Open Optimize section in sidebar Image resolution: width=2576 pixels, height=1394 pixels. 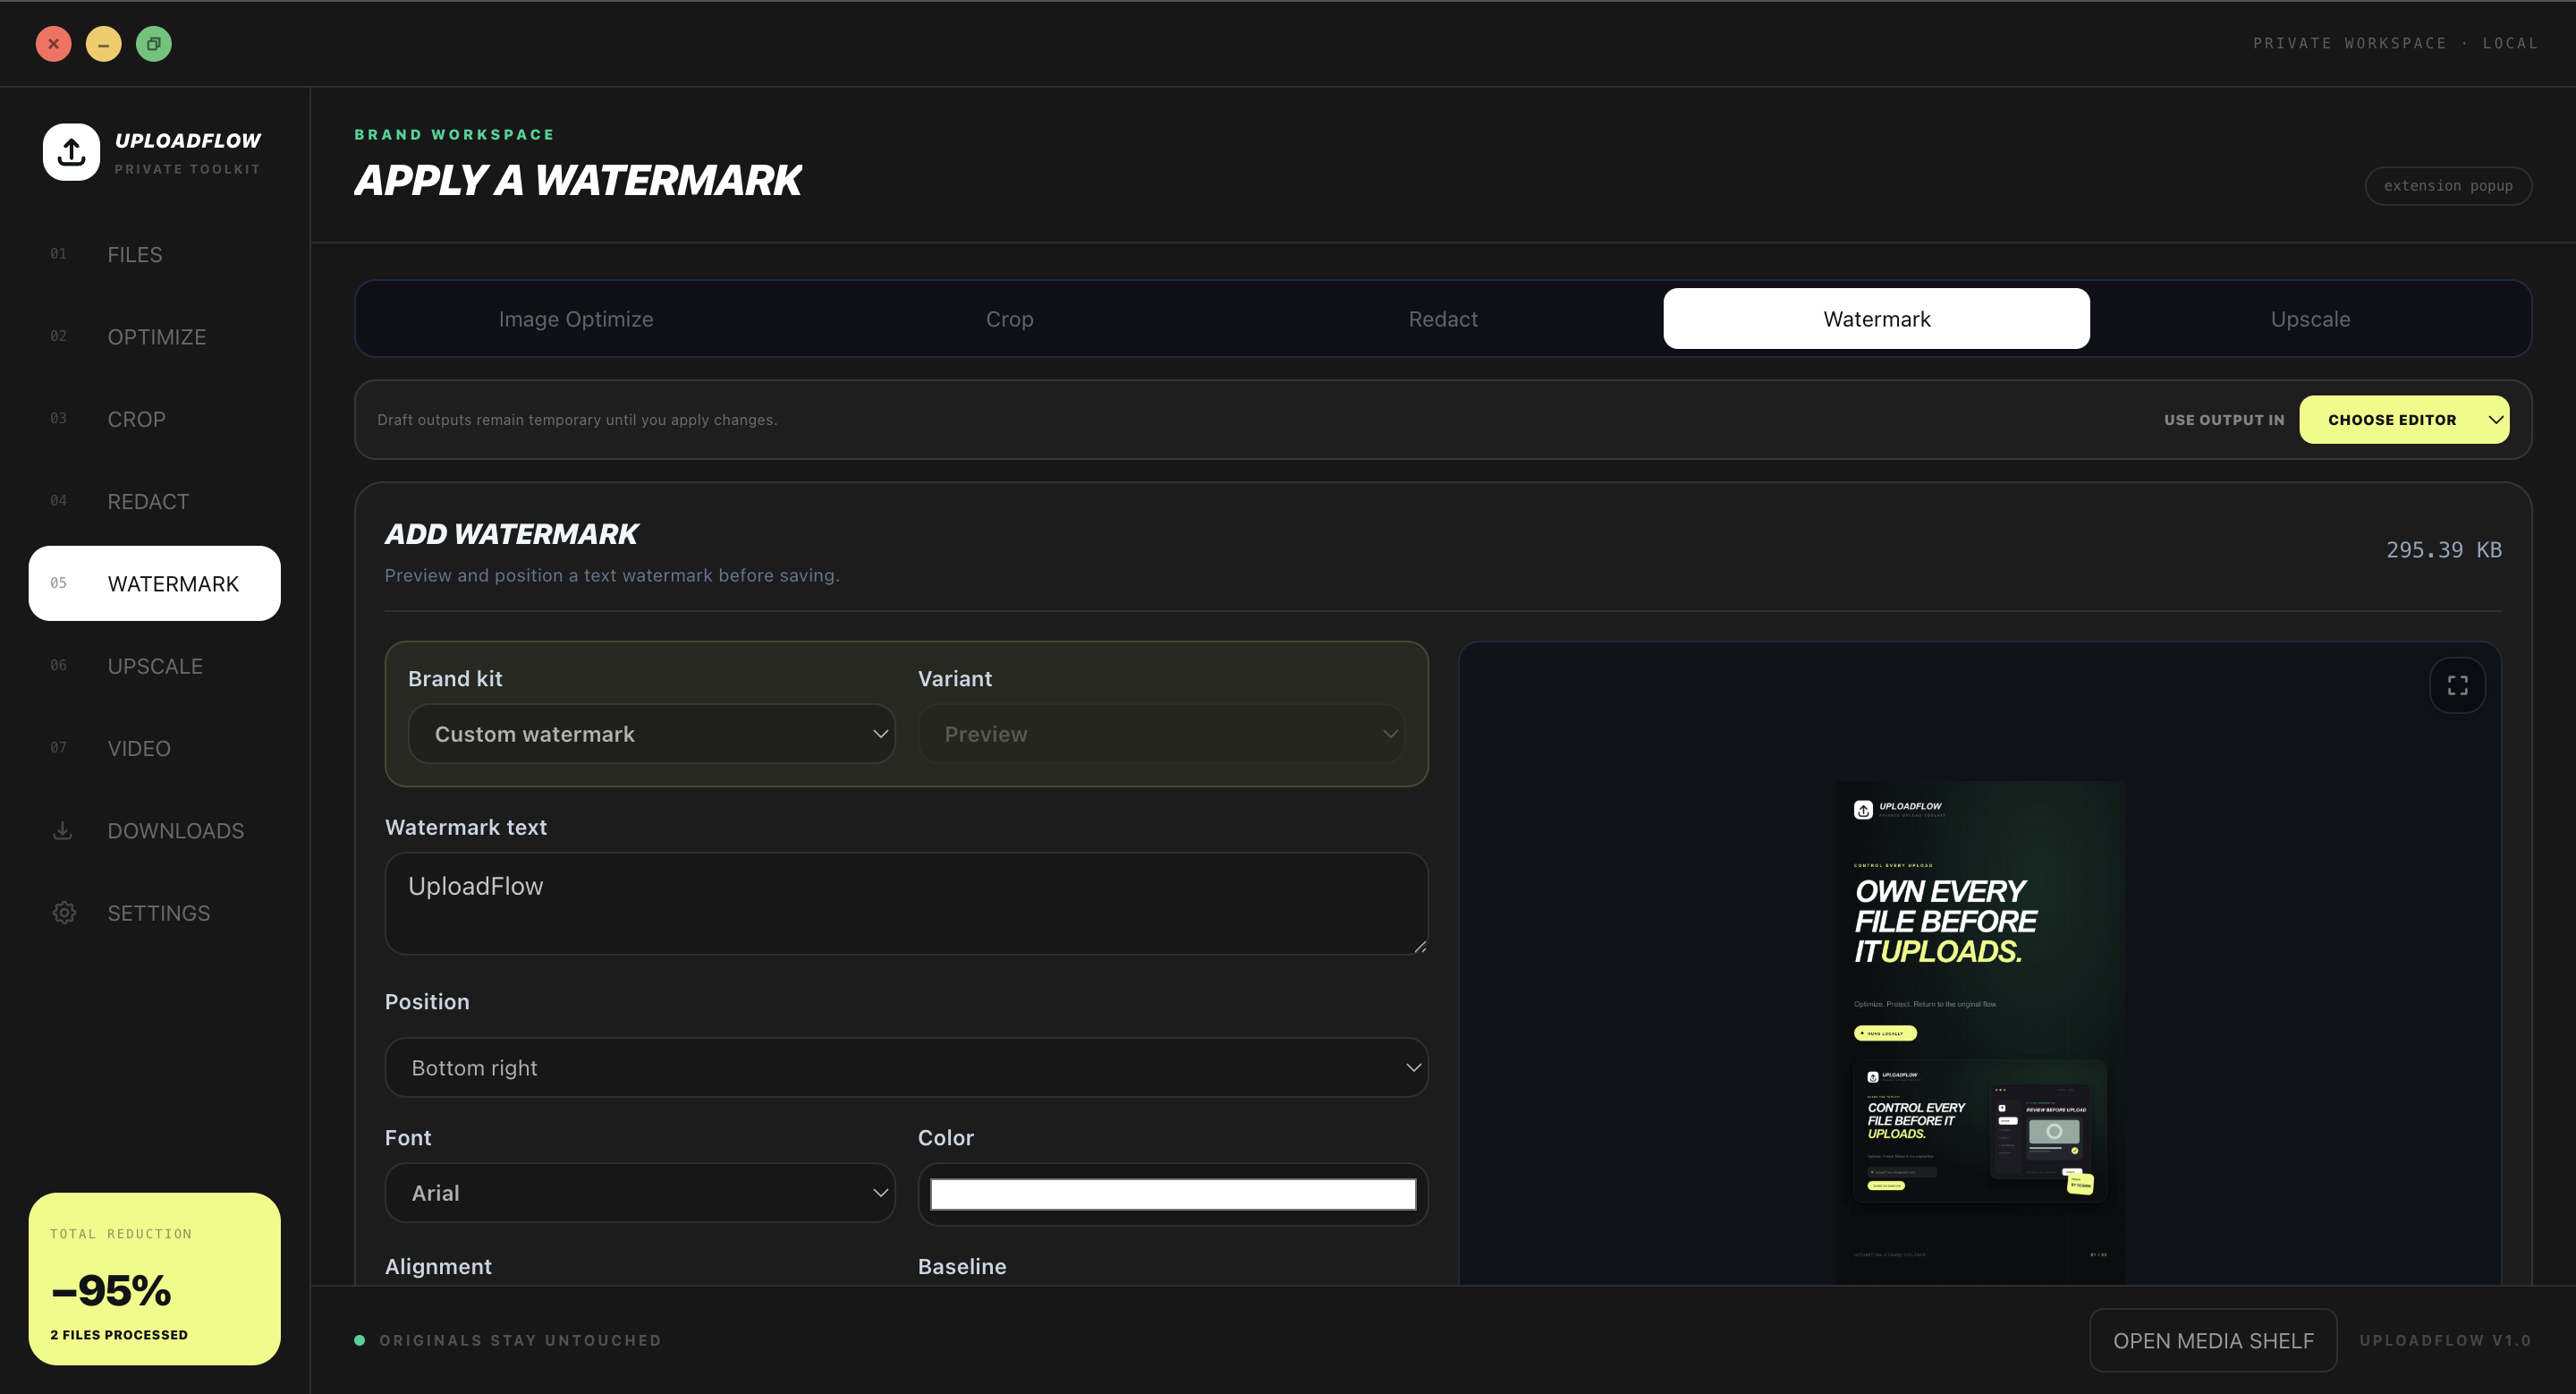click(154, 337)
